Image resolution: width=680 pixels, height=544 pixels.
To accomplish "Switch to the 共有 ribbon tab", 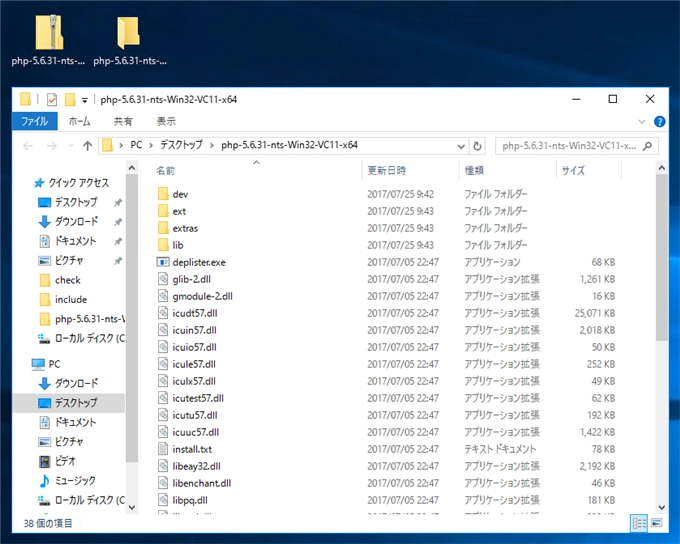I will (123, 121).
